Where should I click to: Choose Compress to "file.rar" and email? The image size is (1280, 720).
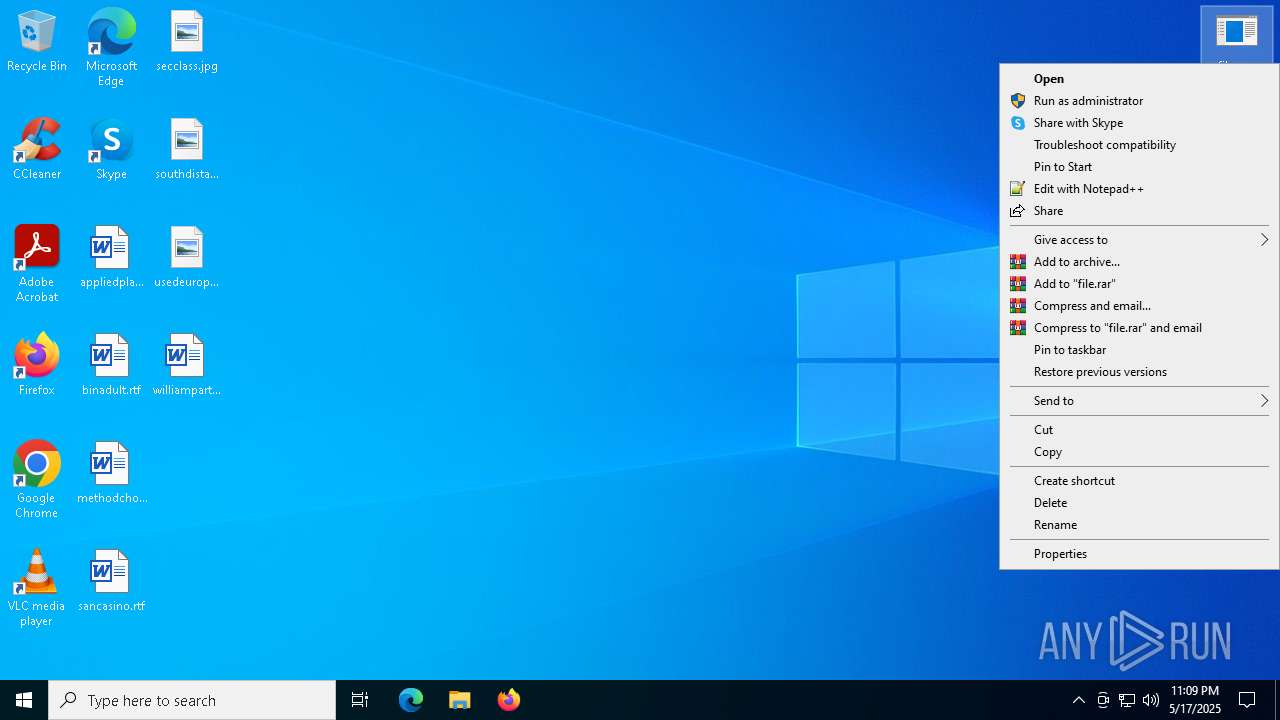pyautogui.click(x=1139, y=328)
